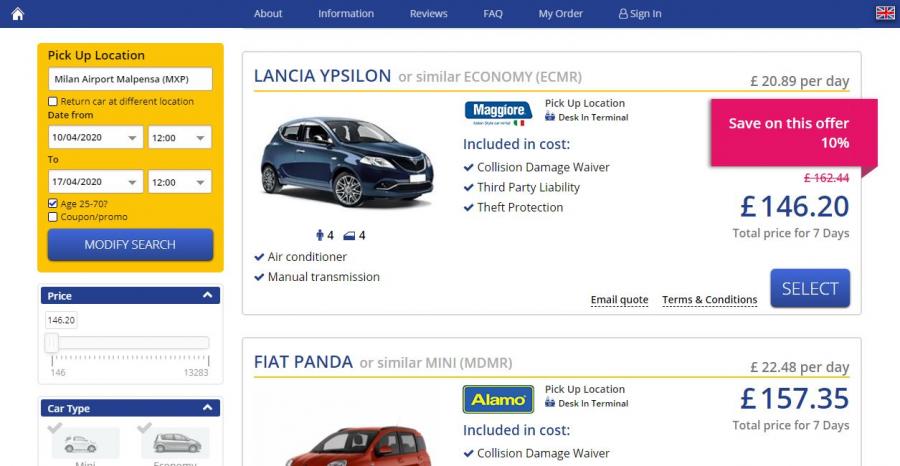Click the price range slider handle

(x=52, y=343)
